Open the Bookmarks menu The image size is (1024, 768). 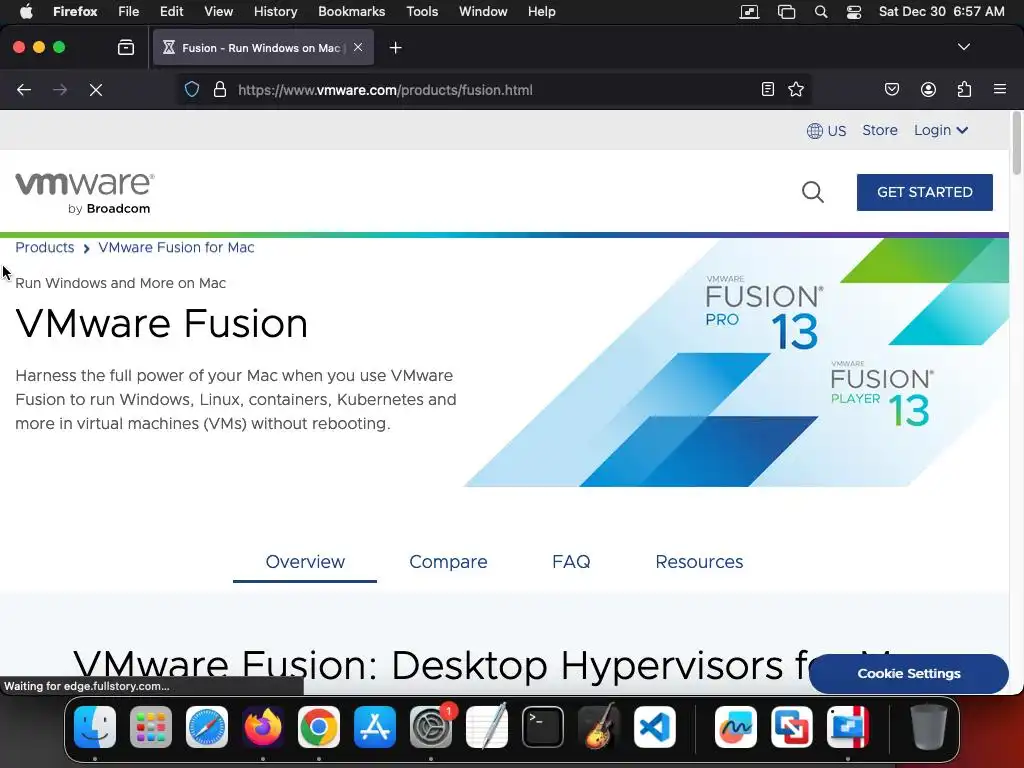pos(351,12)
